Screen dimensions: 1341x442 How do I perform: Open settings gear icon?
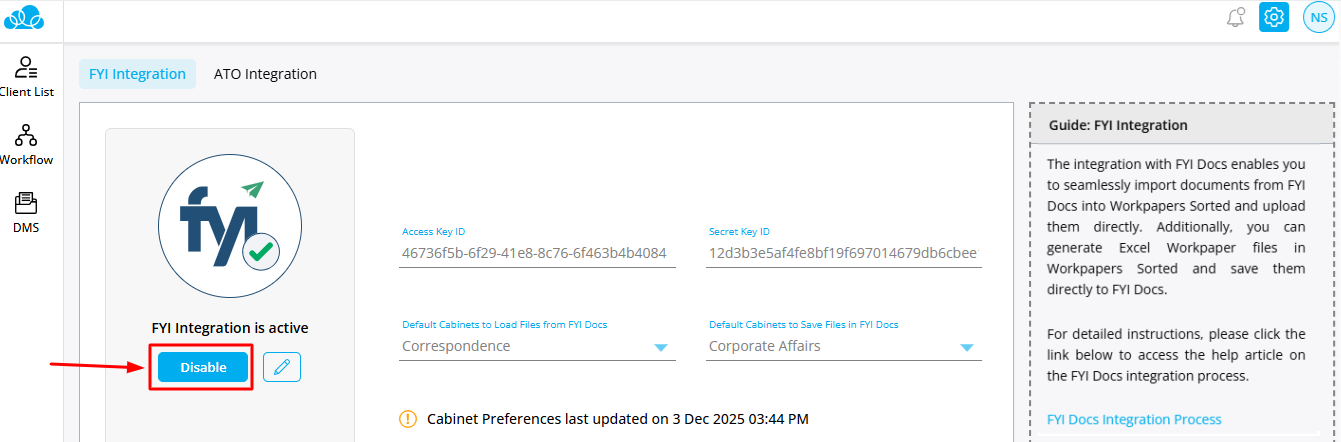(1273, 17)
